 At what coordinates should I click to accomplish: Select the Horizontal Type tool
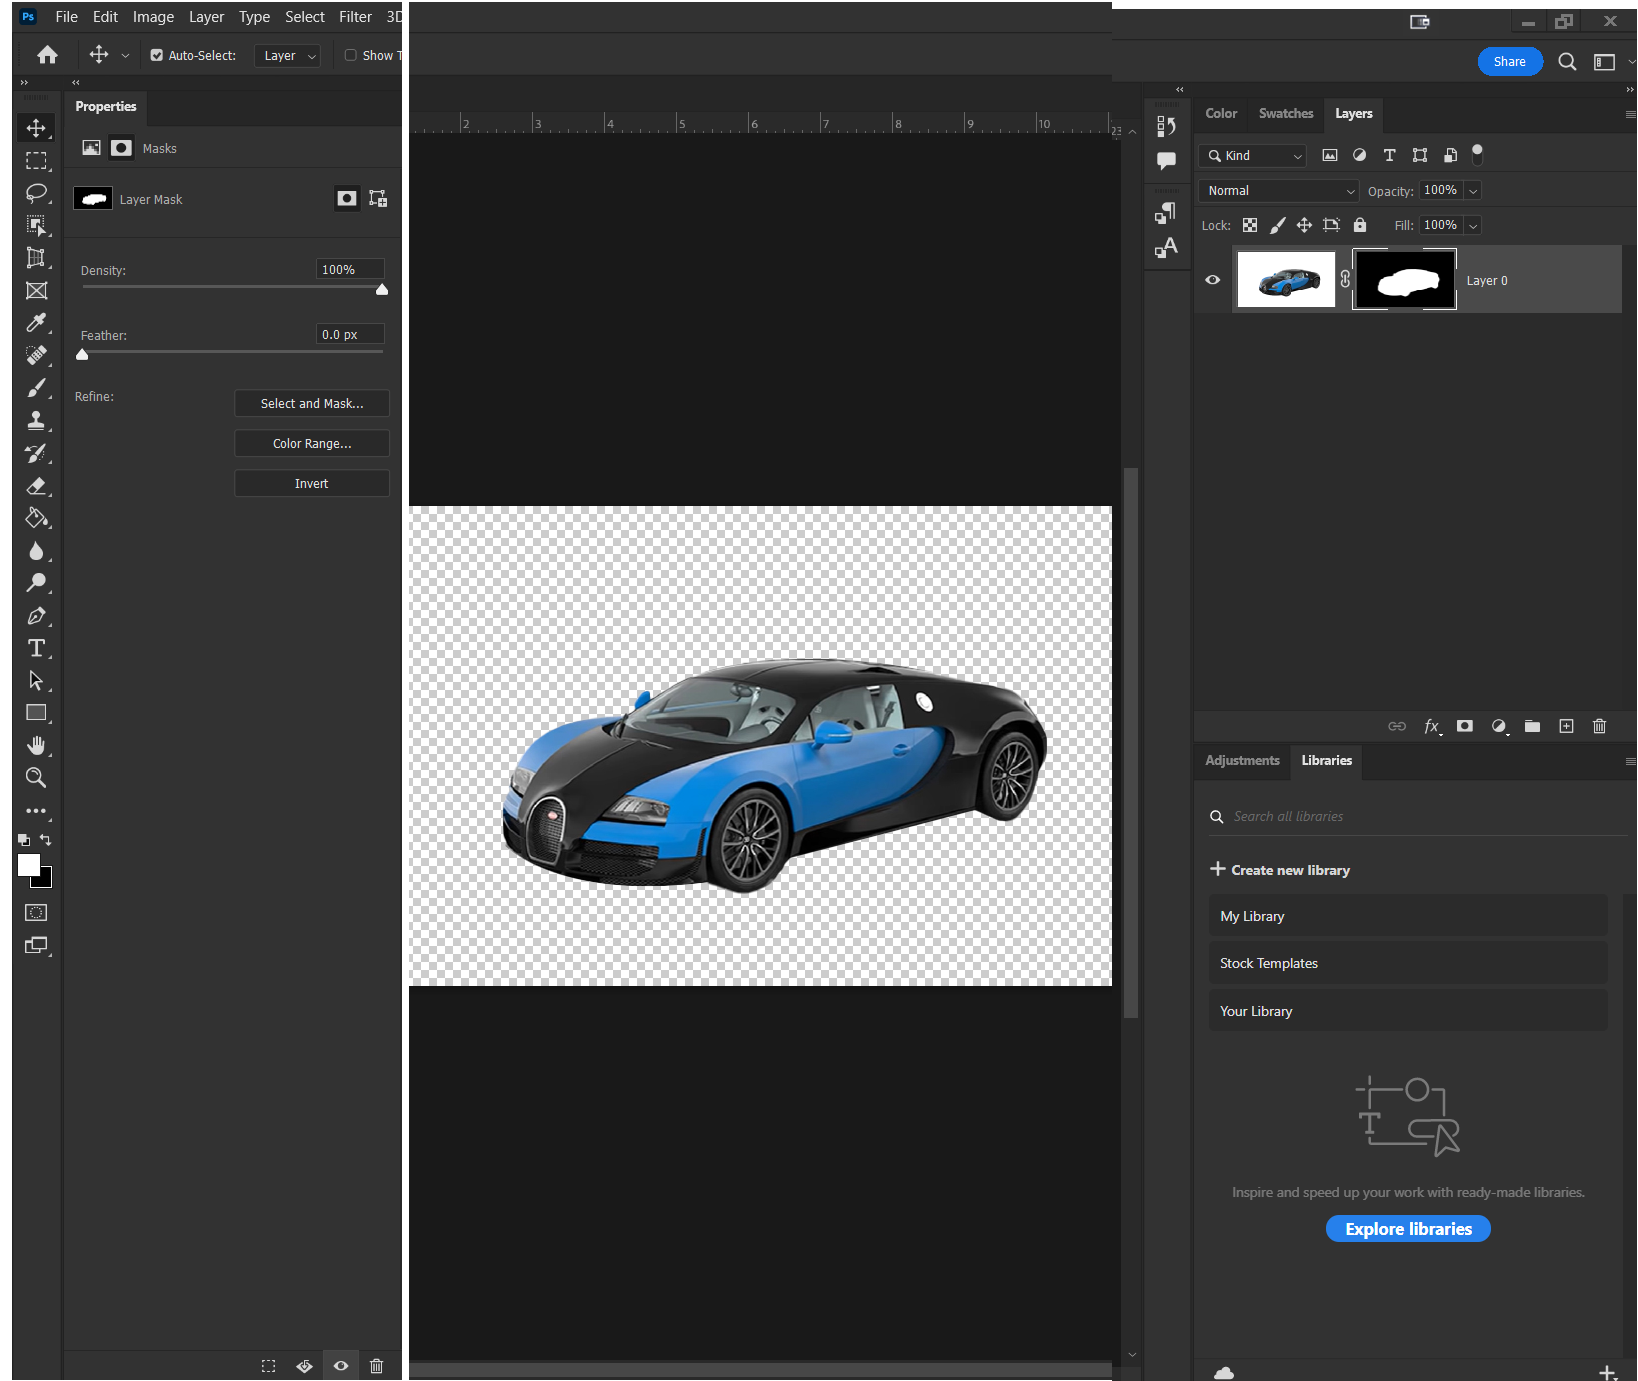tap(37, 648)
